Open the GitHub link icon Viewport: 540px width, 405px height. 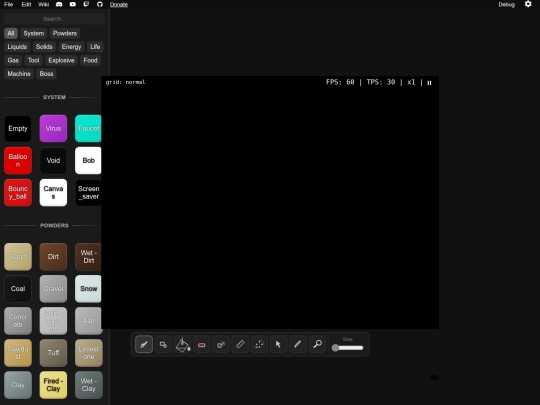[100, 4]
